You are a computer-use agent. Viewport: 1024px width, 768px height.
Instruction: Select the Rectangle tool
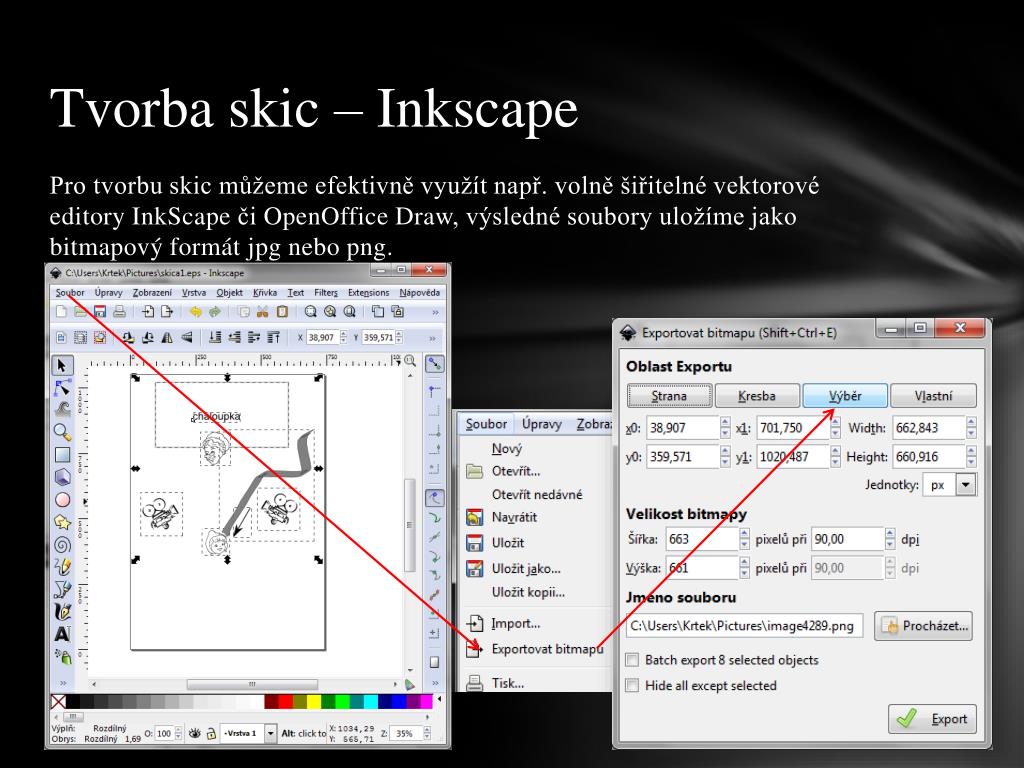(x=62, y=455)
